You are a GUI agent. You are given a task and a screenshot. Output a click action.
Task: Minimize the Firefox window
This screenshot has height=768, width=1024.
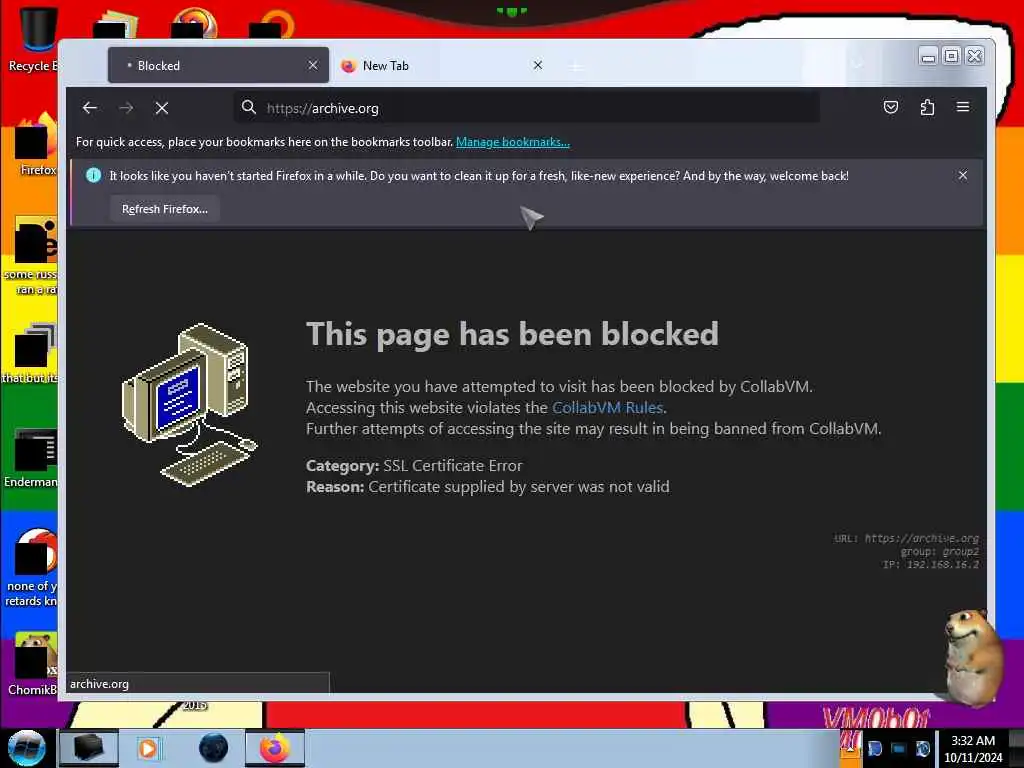928,56
